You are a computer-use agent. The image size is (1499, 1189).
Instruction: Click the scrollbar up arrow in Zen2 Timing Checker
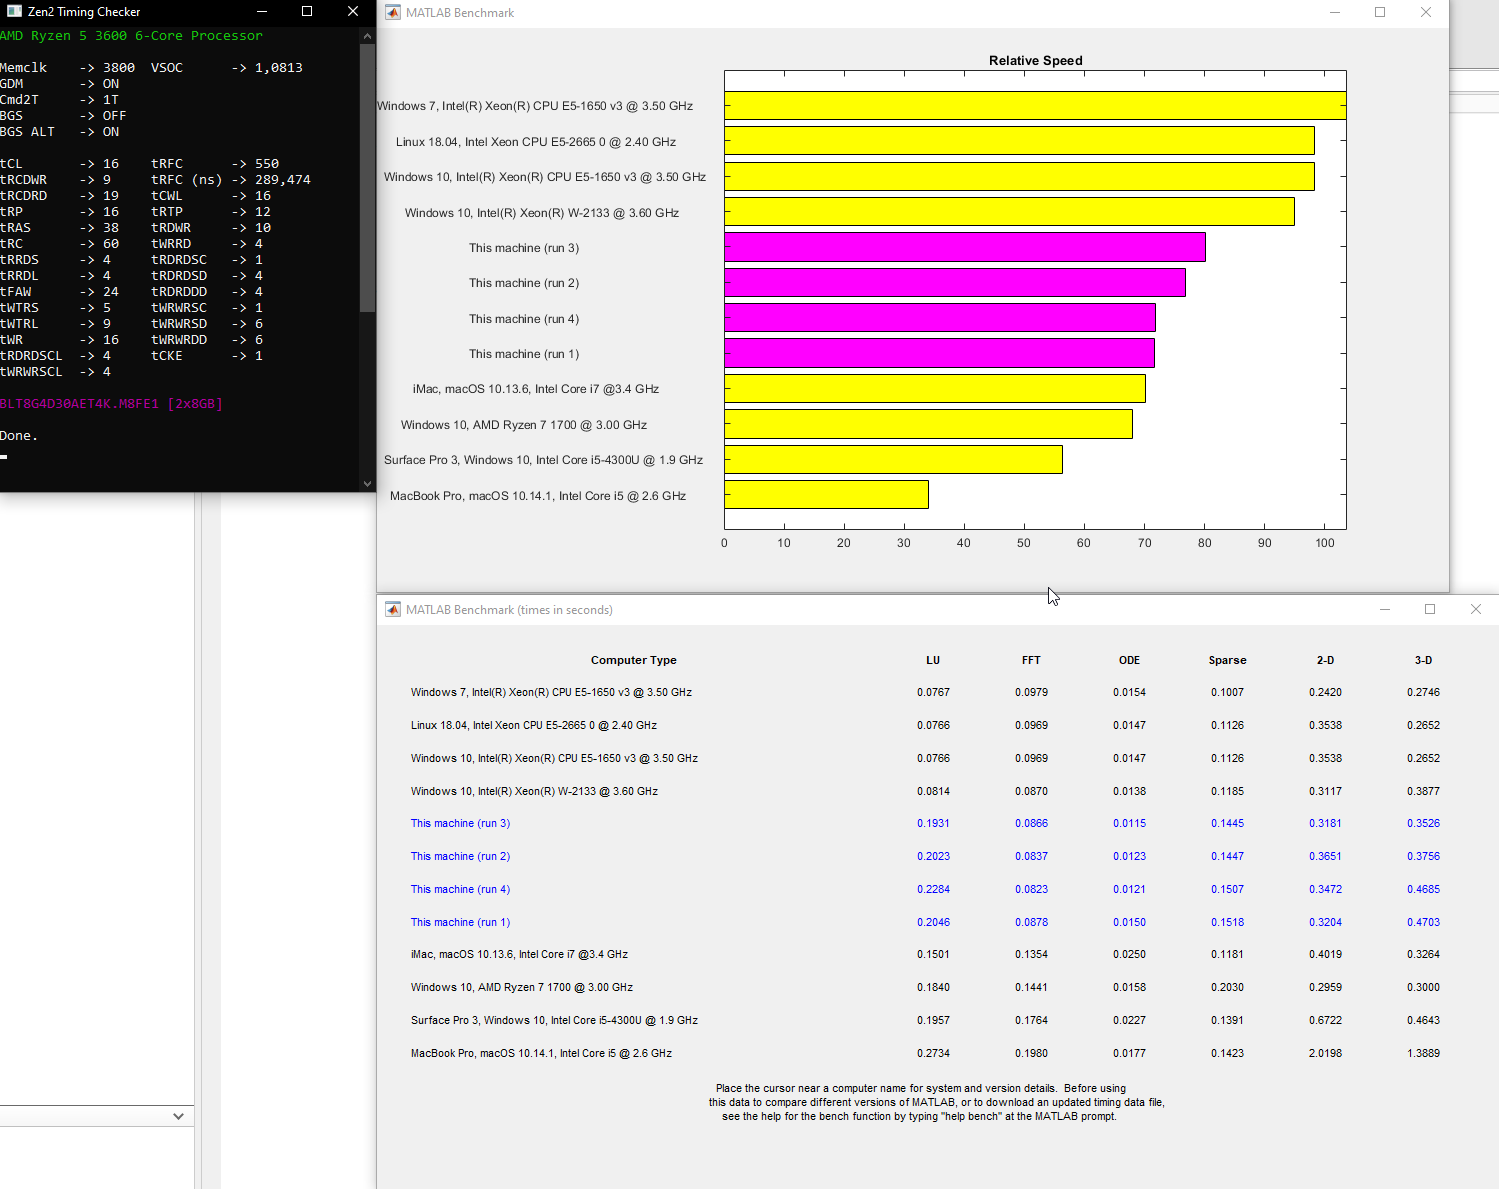pyautogui.click(x=367, y=35)
